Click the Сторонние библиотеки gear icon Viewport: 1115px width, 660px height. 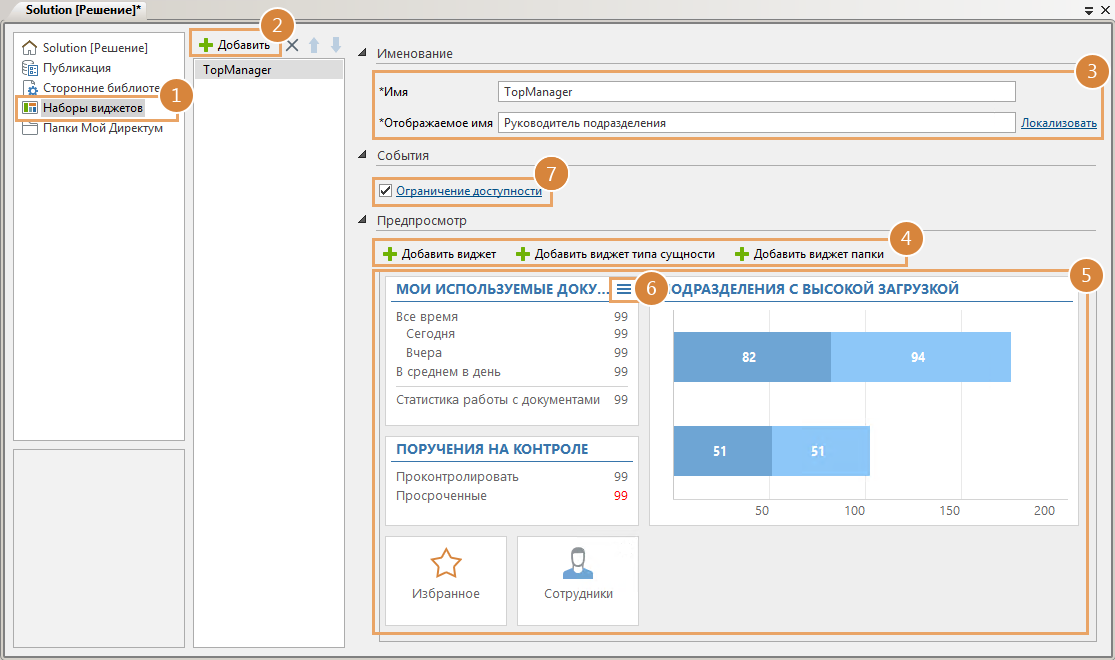(30, 88)
